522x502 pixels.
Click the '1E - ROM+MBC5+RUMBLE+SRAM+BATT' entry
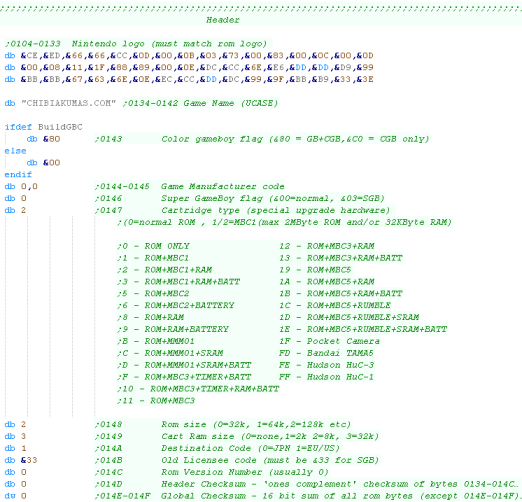[x=363, y=329]
